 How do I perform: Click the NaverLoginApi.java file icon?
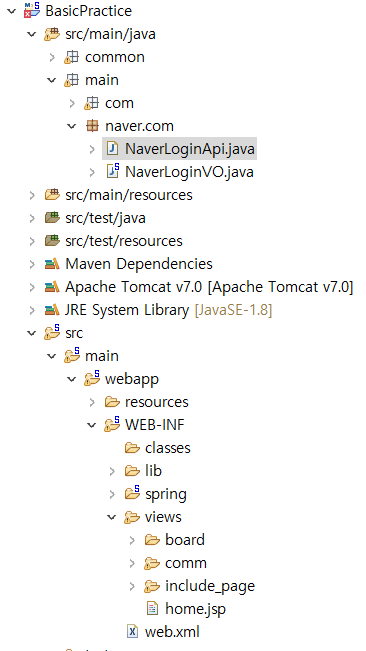[112, 149]
